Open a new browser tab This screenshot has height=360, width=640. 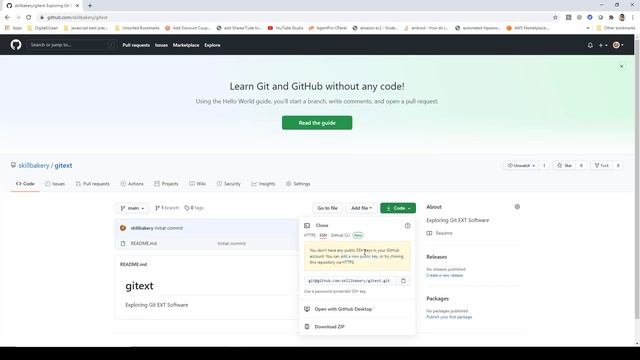pyautogui.click(x=90, y=6)
